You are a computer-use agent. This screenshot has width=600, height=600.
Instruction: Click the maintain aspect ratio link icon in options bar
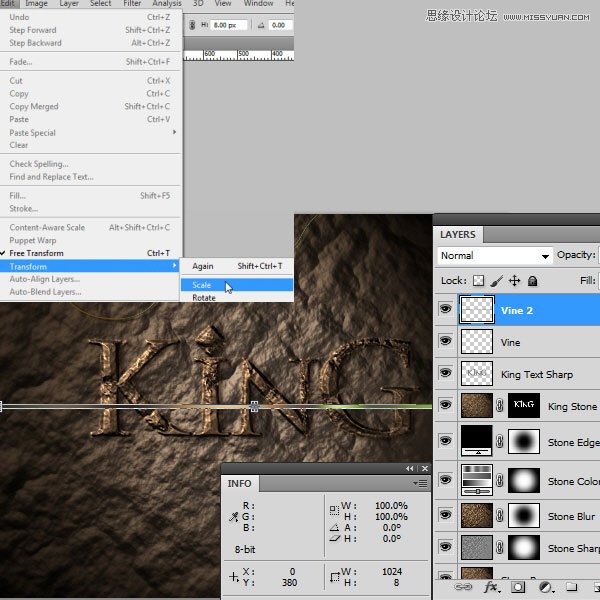coord(192,25)
